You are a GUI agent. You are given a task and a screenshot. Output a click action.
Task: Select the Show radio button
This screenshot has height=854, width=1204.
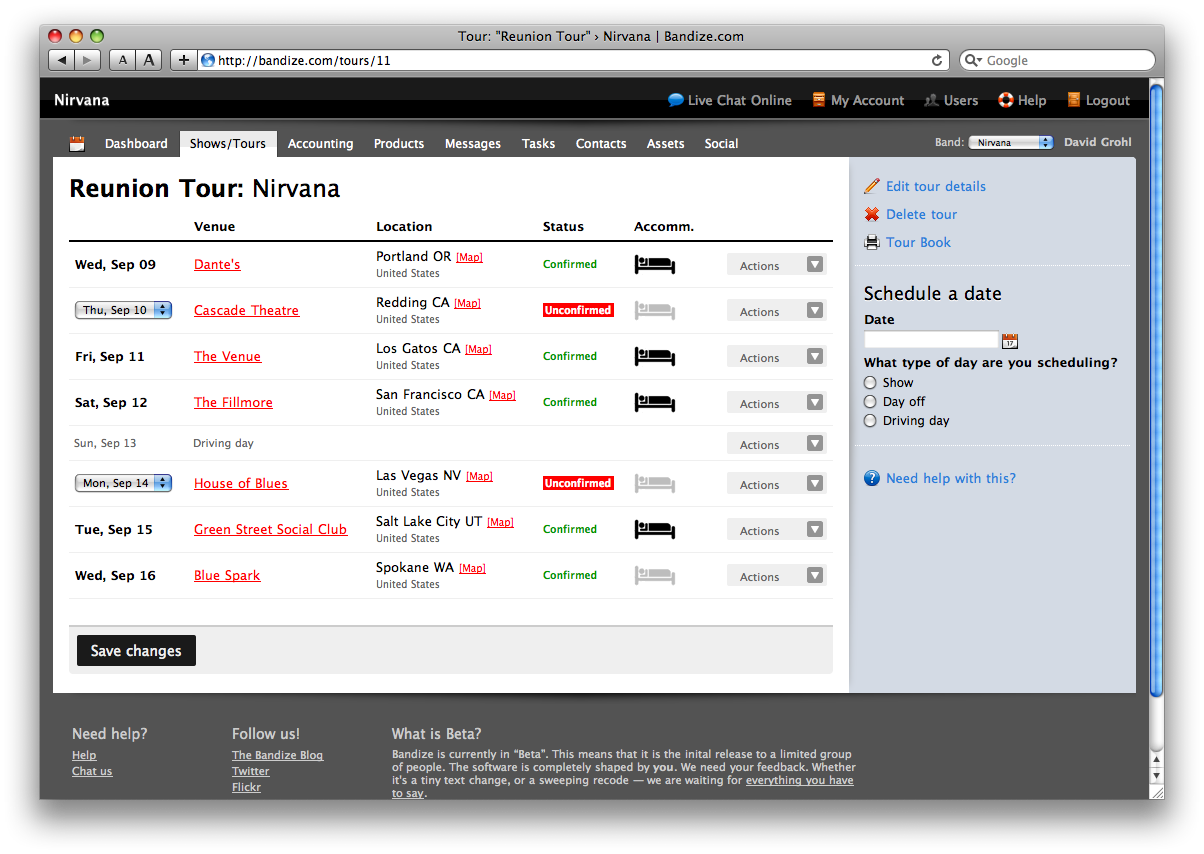(x=870, y=382)
